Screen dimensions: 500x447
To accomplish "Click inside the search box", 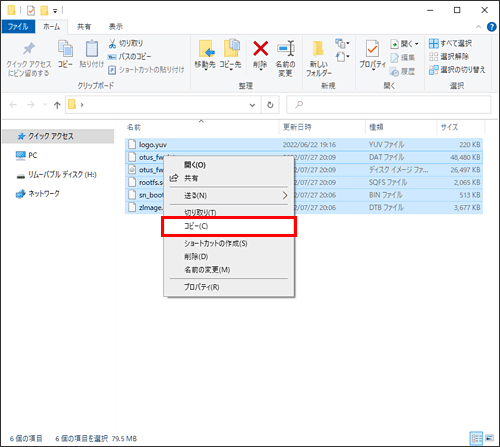I will point(389,105).
